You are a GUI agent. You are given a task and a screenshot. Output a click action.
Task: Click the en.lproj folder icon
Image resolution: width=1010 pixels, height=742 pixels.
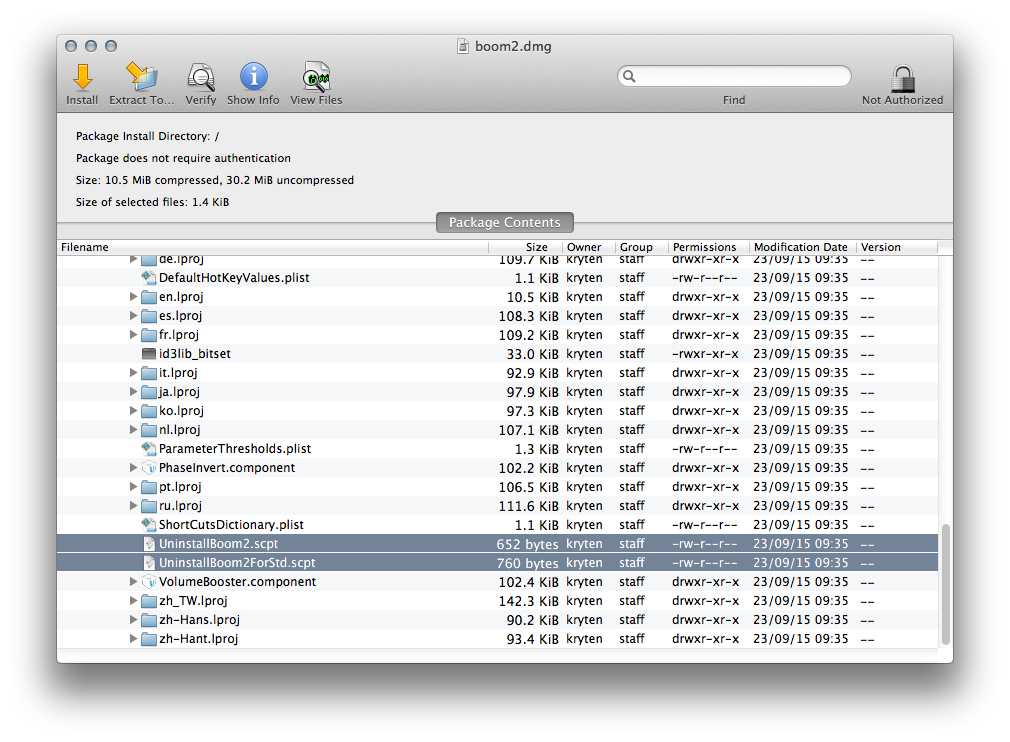coord(149,297)
